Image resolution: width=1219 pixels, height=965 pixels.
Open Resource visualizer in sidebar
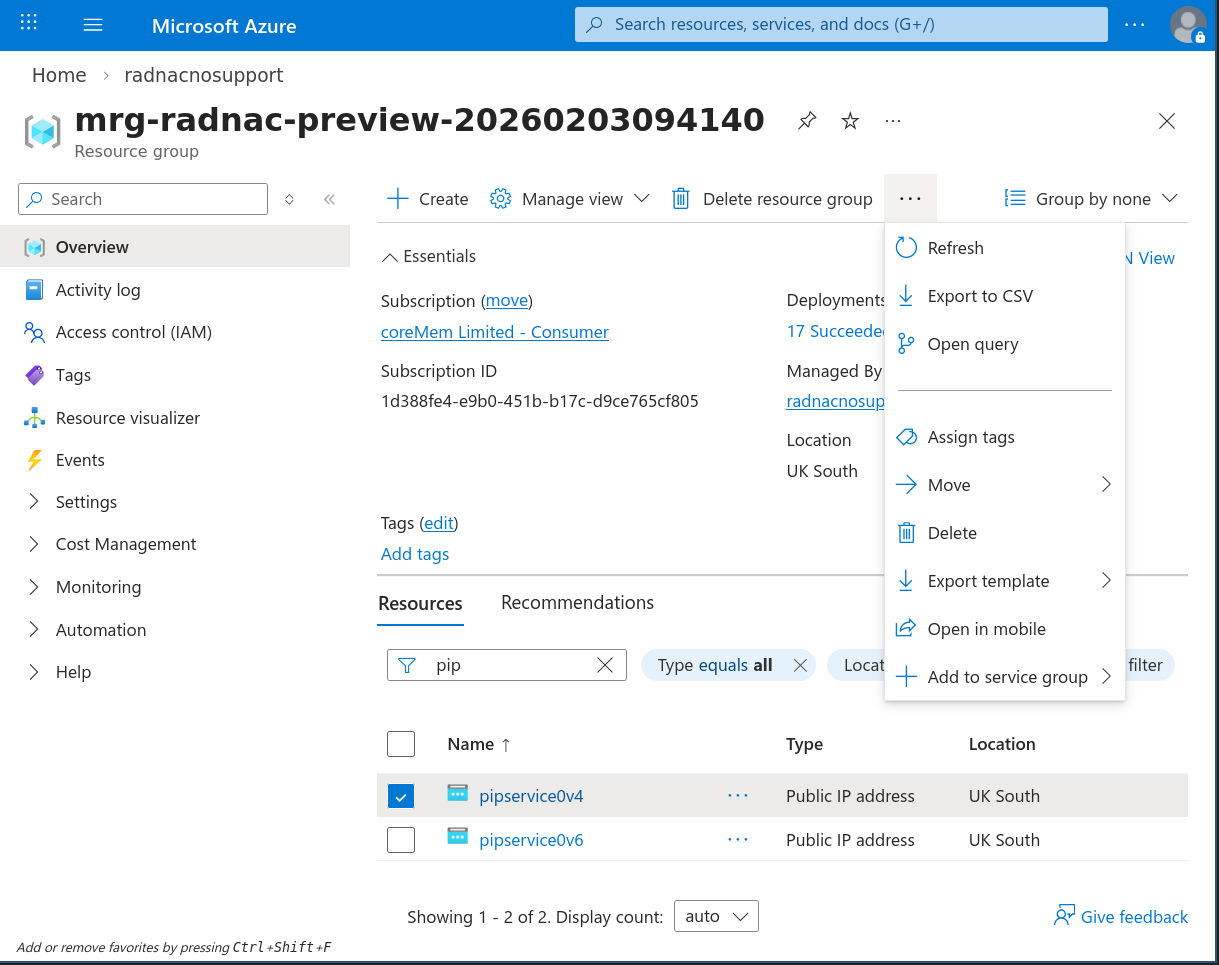[x=127, y=418]
